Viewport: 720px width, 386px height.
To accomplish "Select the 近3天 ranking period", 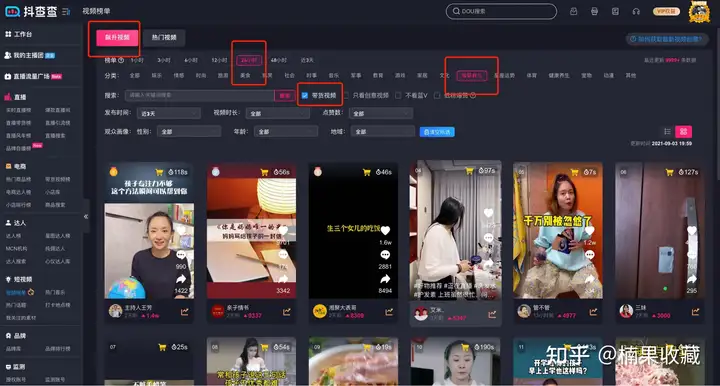I will (x=307, y=60).
